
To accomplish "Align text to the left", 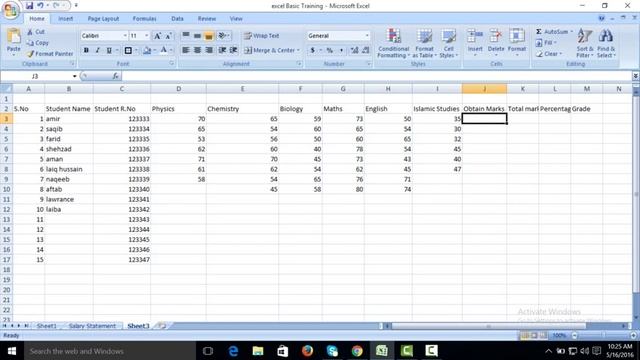I will pyautogui.click(x=186, y=50).
